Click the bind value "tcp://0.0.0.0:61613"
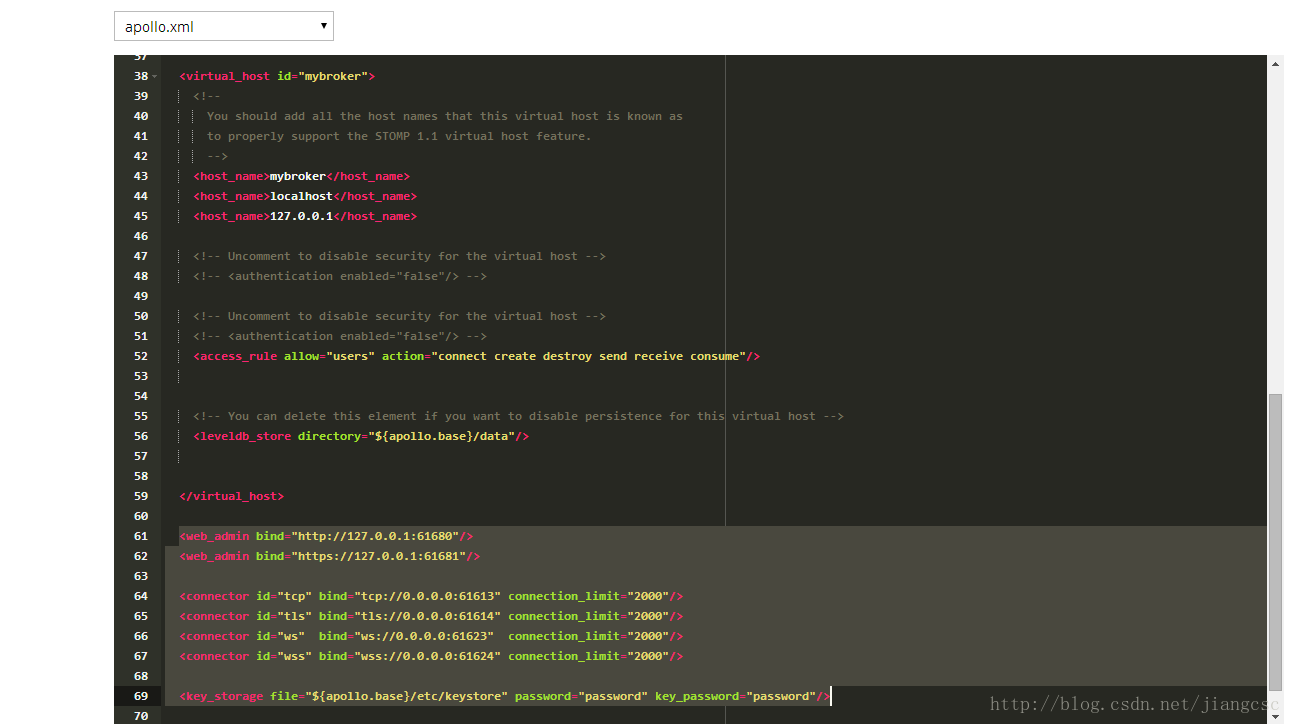1291x724 pixels. tap(427, 596)
